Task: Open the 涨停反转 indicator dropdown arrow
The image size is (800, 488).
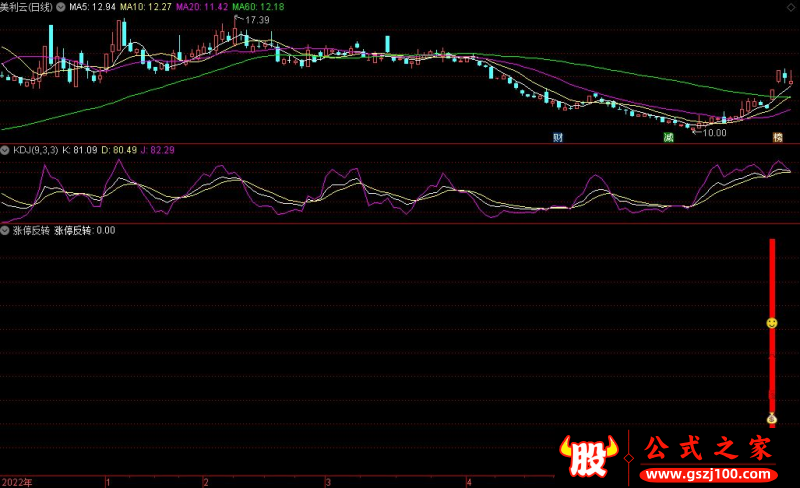Action: coord(5,230)
